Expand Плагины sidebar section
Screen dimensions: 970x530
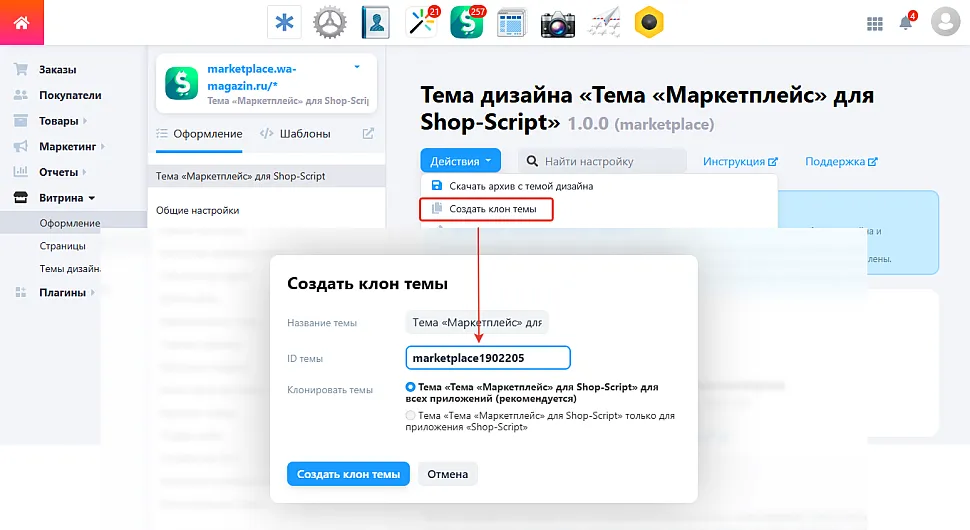tap(62, 293)
